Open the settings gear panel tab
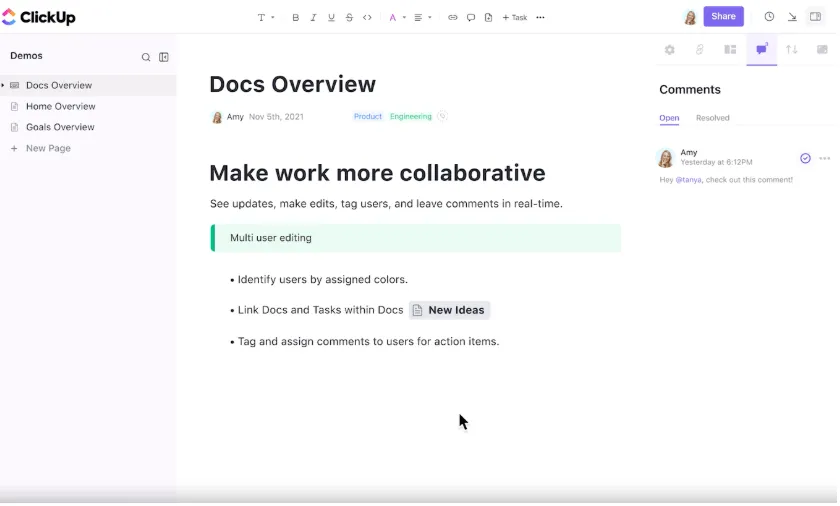This screenshot has width=840, height=506. tap(670, 50)
